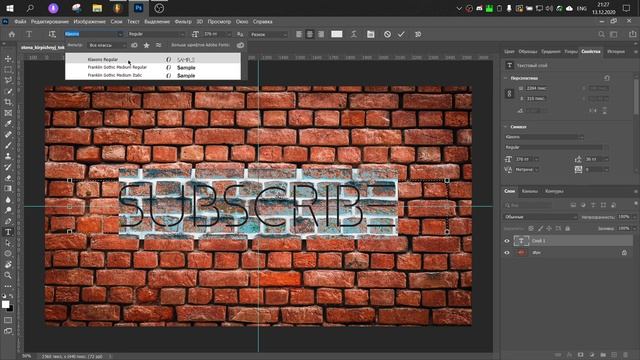The width and height of the screenshot is (640, 360).
Task: Open the Окно menu
Action: click(x=242, y=22)
